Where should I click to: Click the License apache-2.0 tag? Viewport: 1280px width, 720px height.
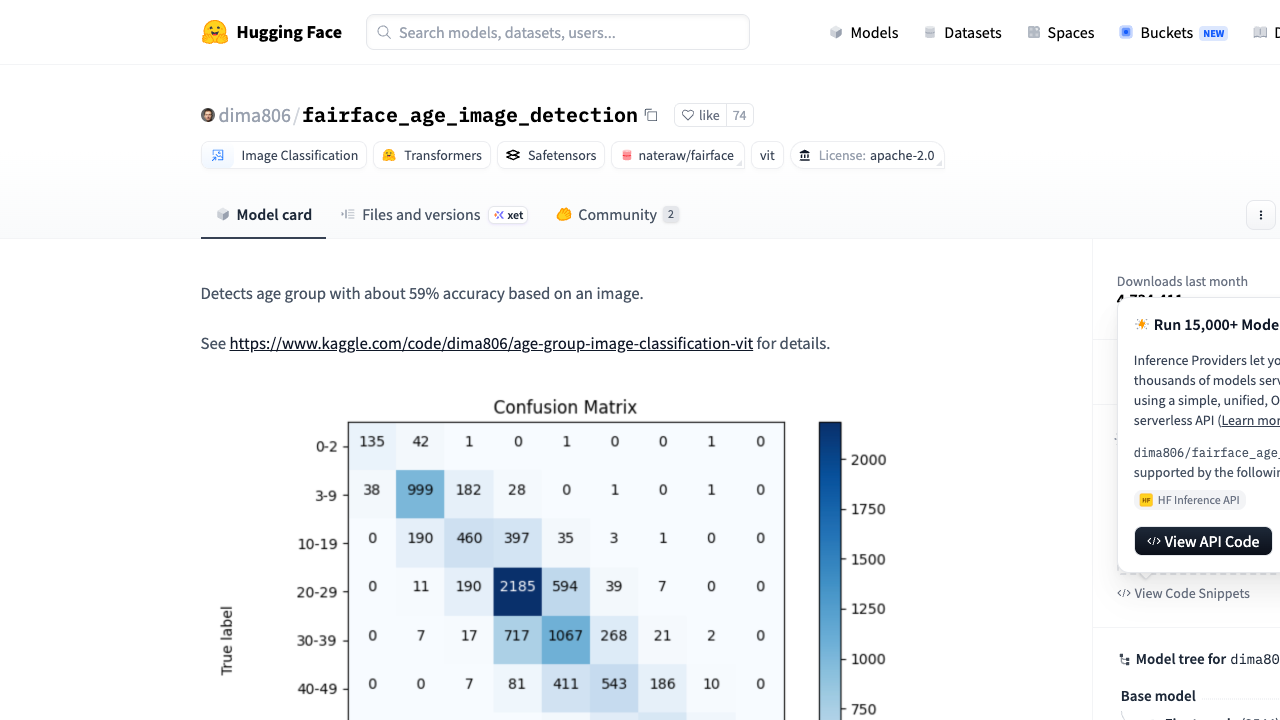pos(867,155)
